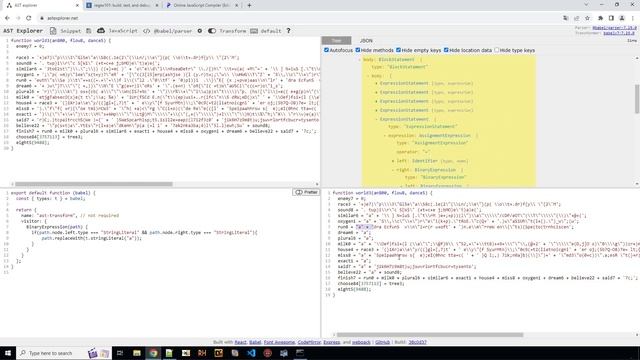Viewport: 640px width, 360px height.
Task: Close the regex101 browser tab
Action: click(x=157, y=5)
